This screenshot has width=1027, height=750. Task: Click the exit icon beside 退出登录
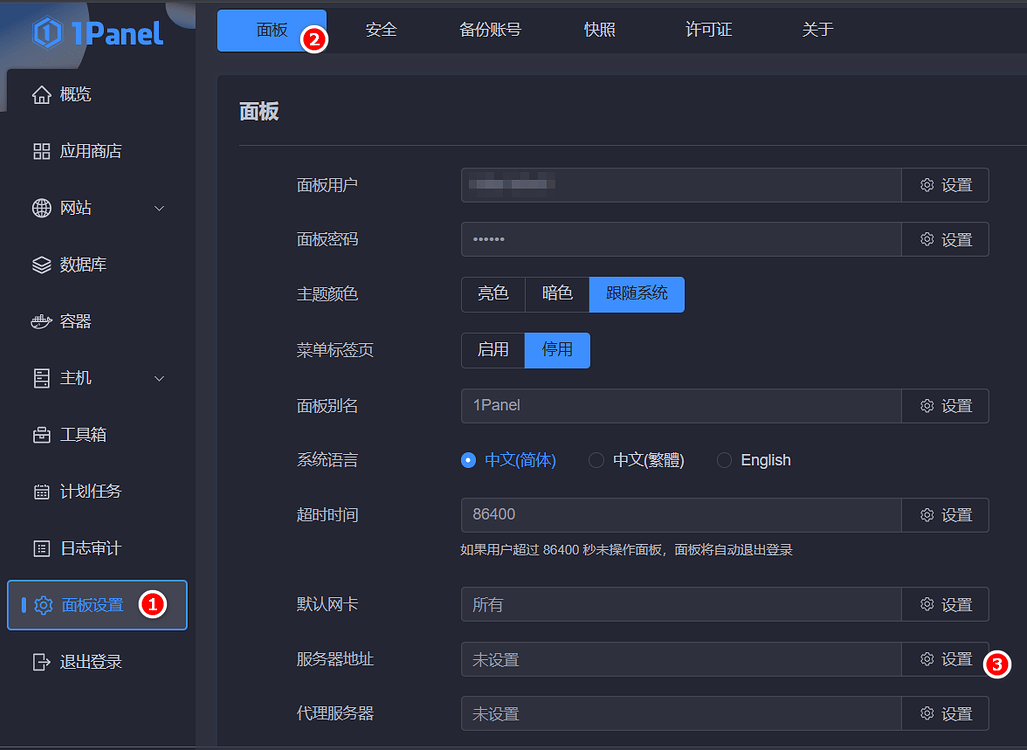pos(41,662)
